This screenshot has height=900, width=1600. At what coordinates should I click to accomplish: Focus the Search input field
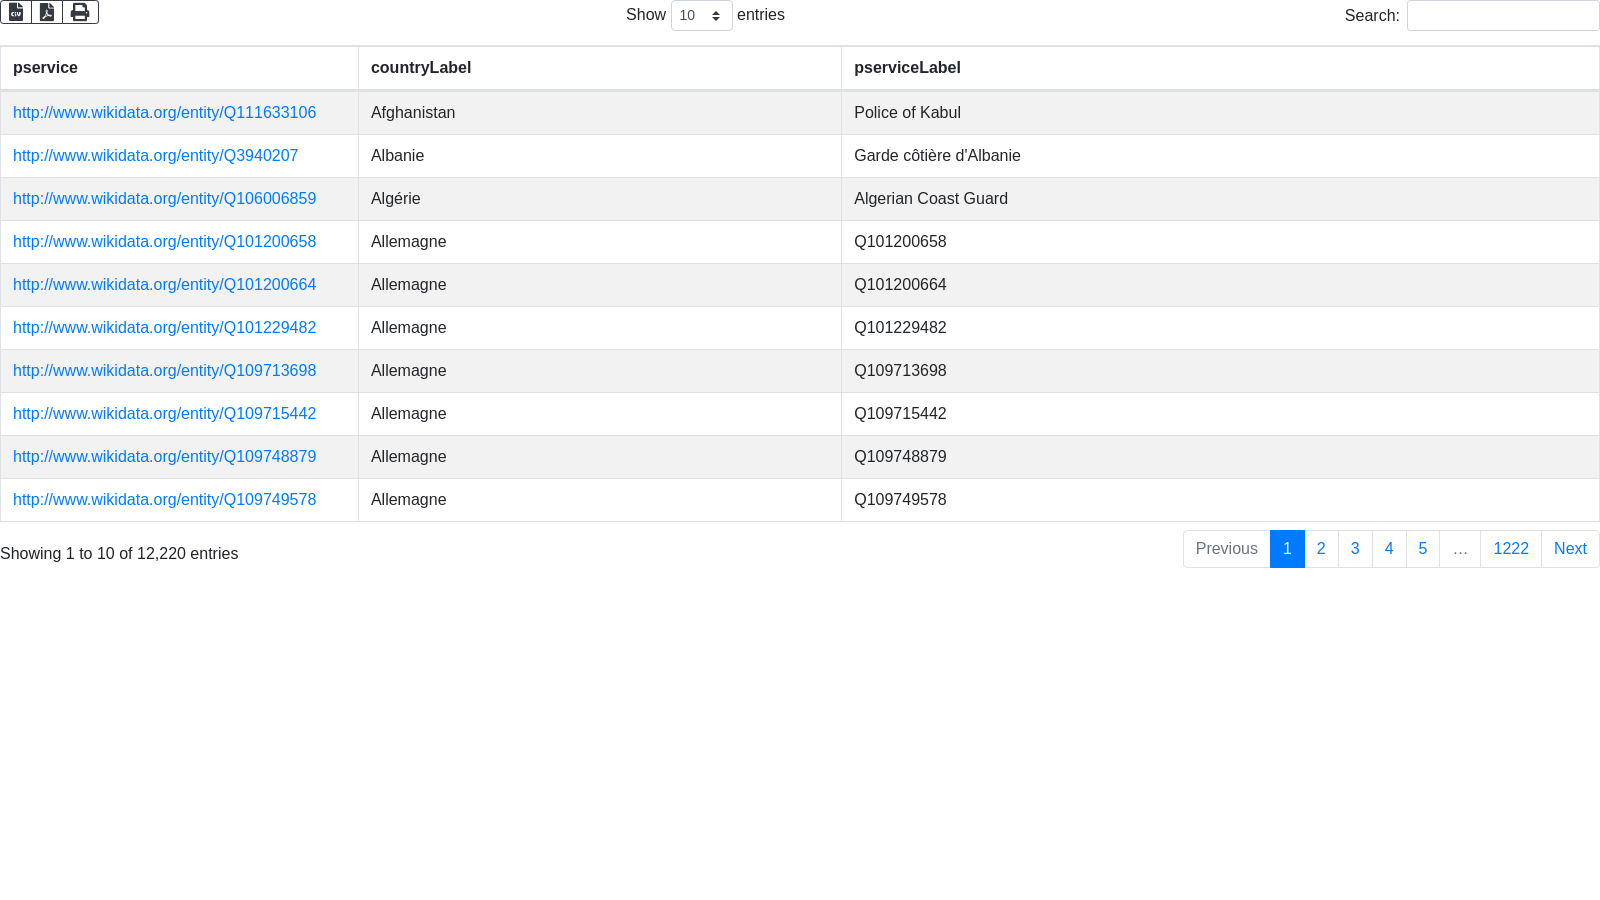click(1502, 16)
